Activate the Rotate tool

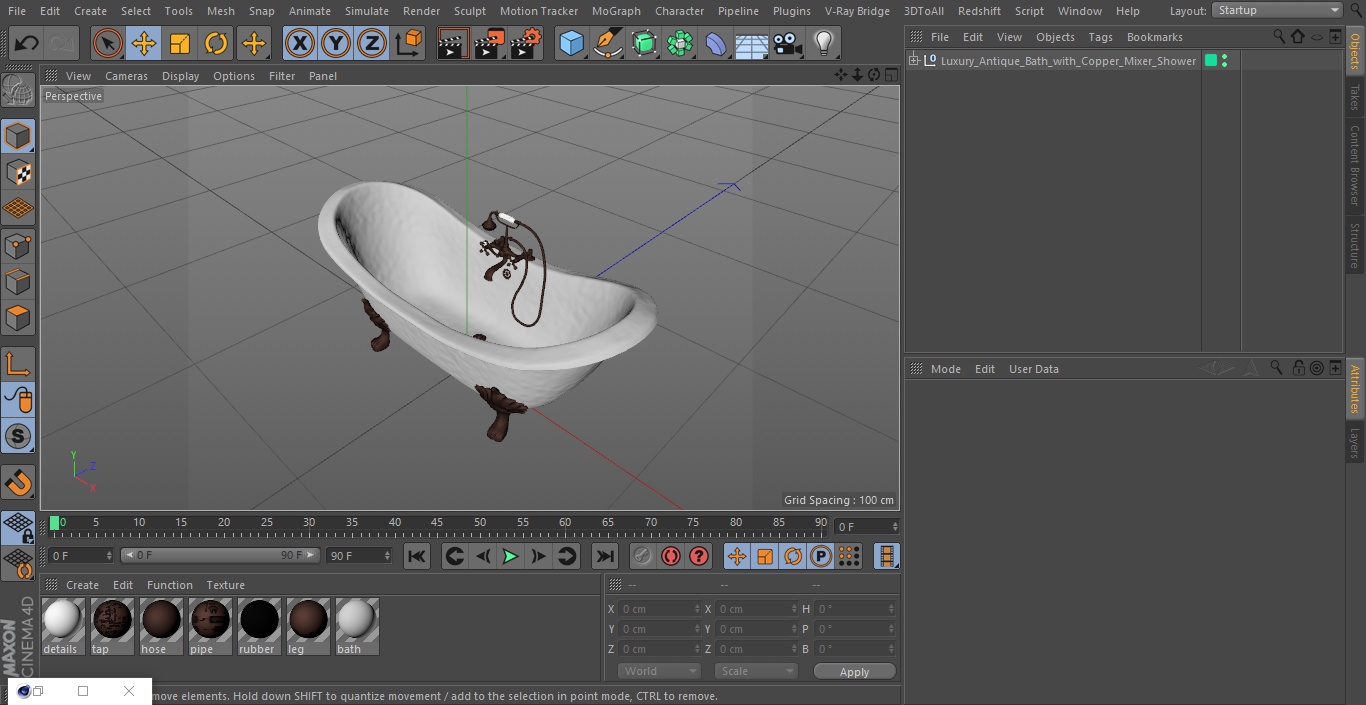[x=216, y=44]
